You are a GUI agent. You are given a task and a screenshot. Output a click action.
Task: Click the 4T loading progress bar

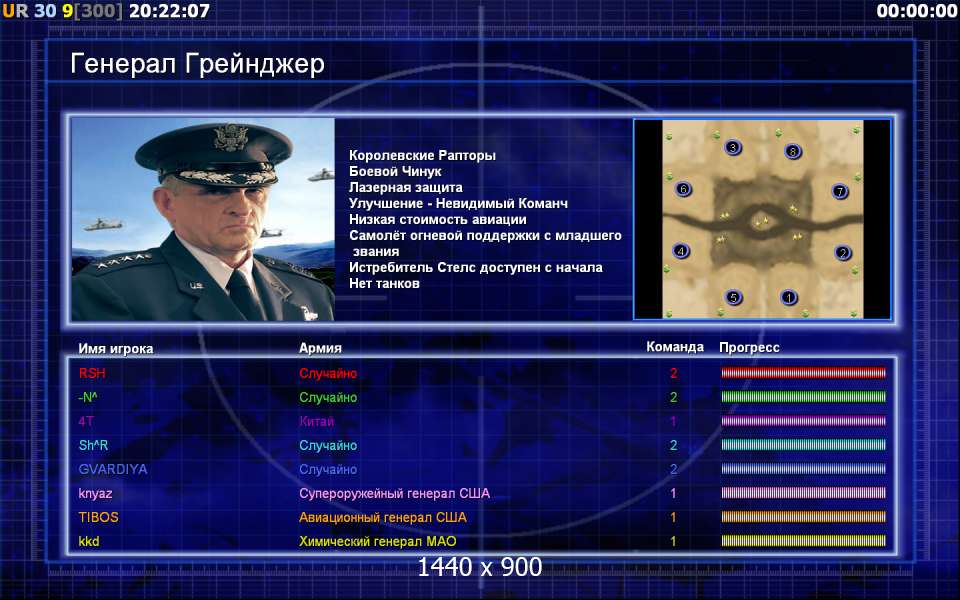pyautogui.click(x=803, y=421)
